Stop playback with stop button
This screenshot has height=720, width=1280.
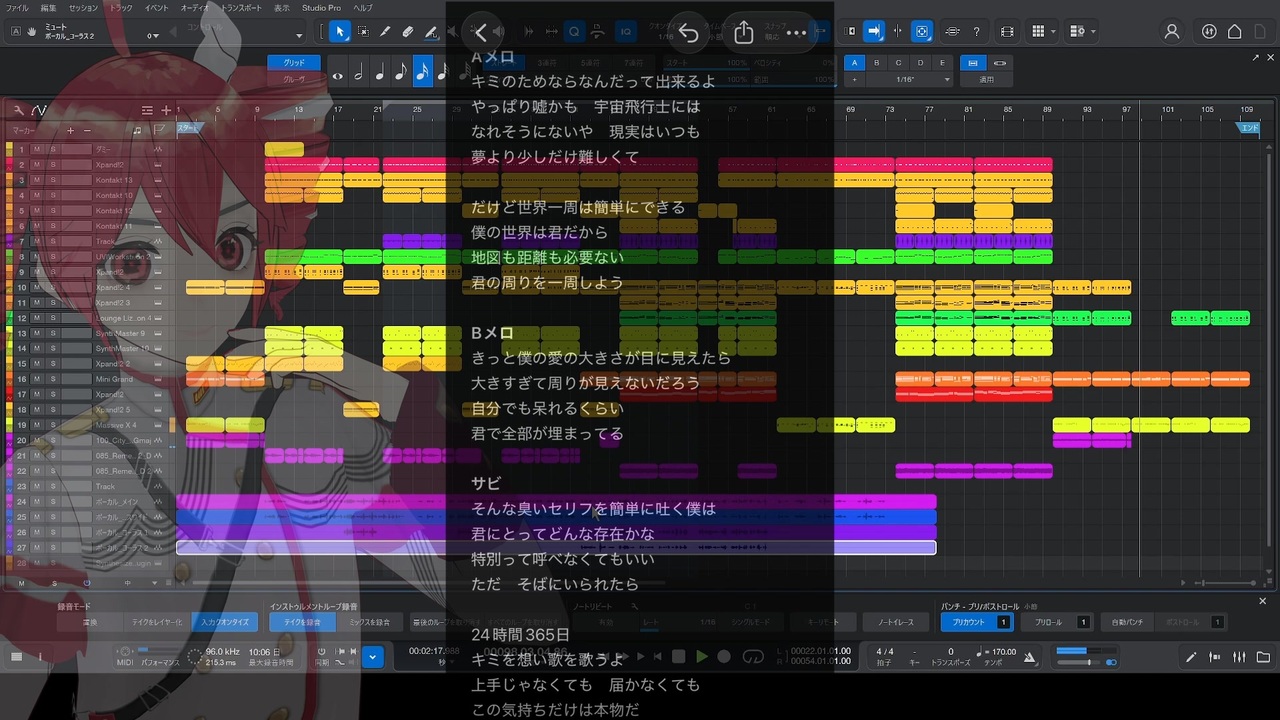coord(679,657)
